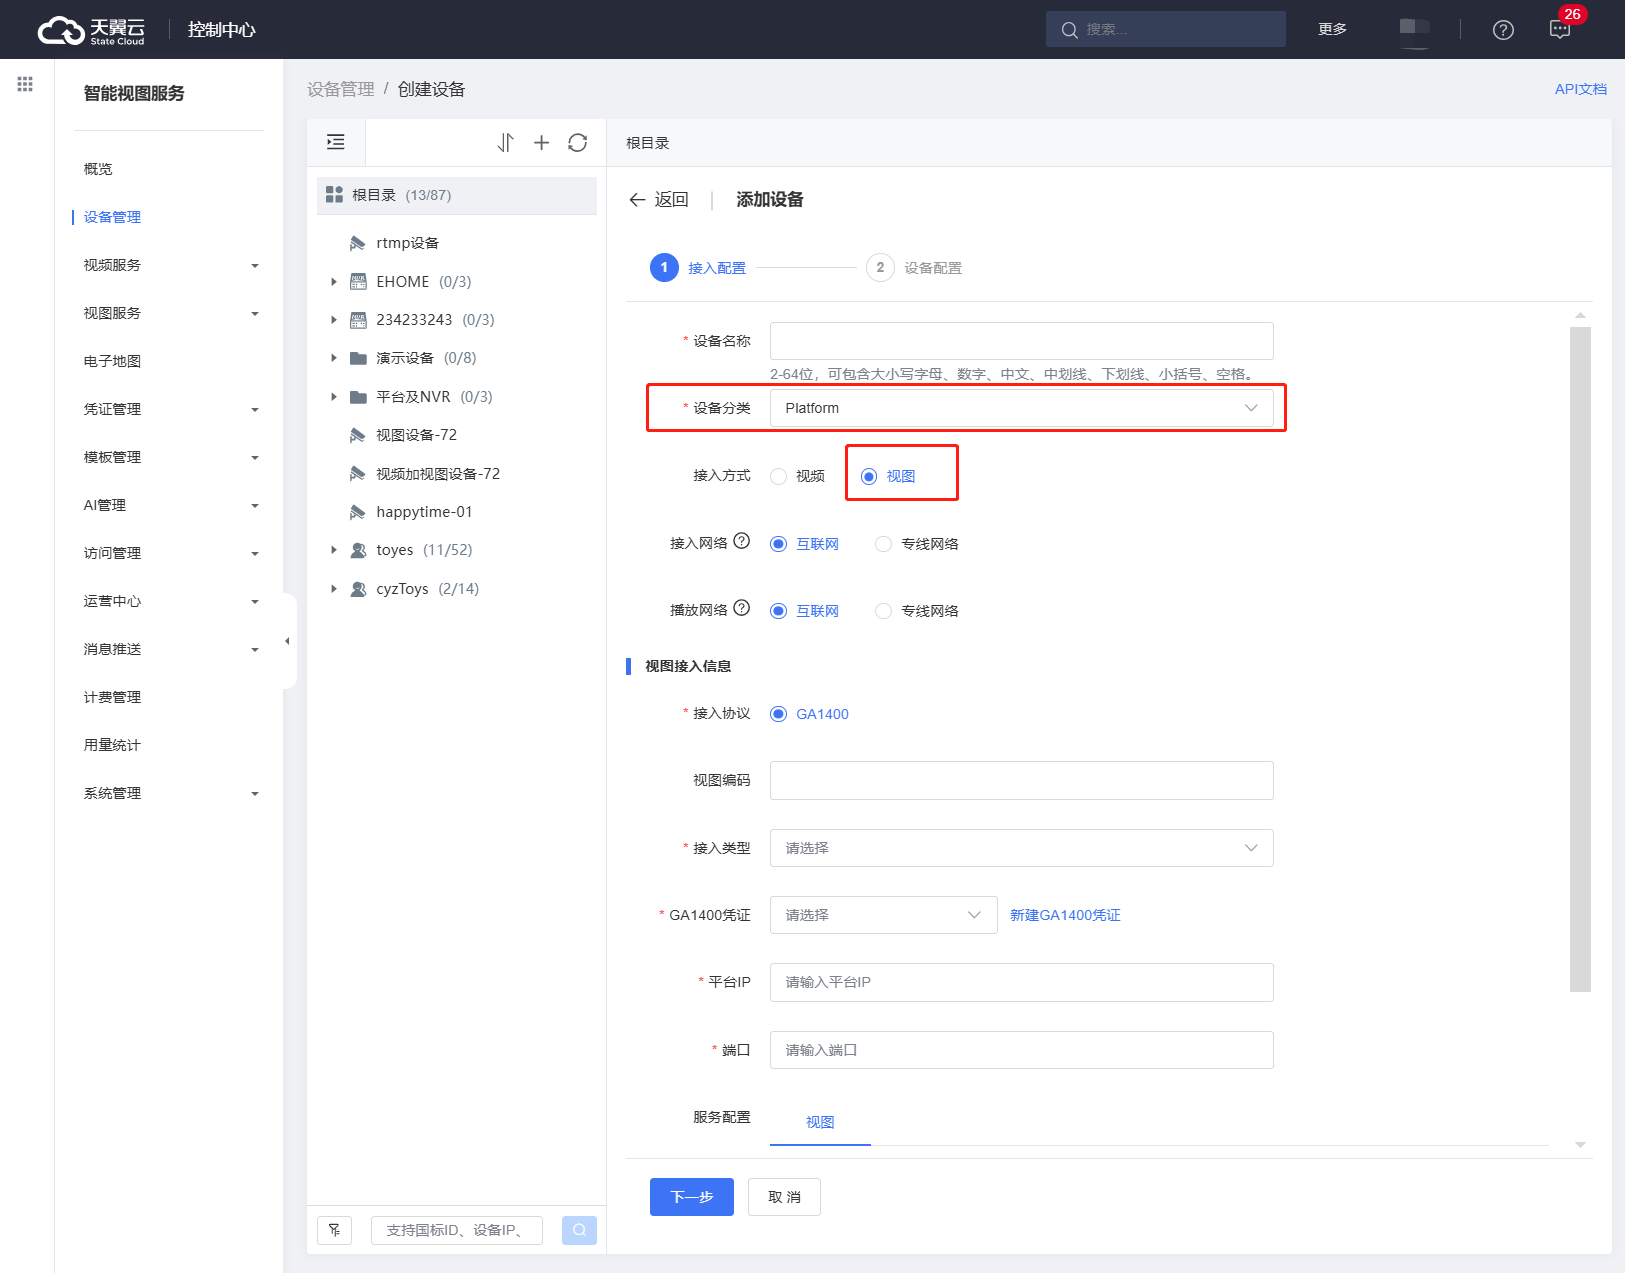Expand the 视频服务 sidebar menu
This screenshot has width=1625, height=1273.
[x=169, y=265]
